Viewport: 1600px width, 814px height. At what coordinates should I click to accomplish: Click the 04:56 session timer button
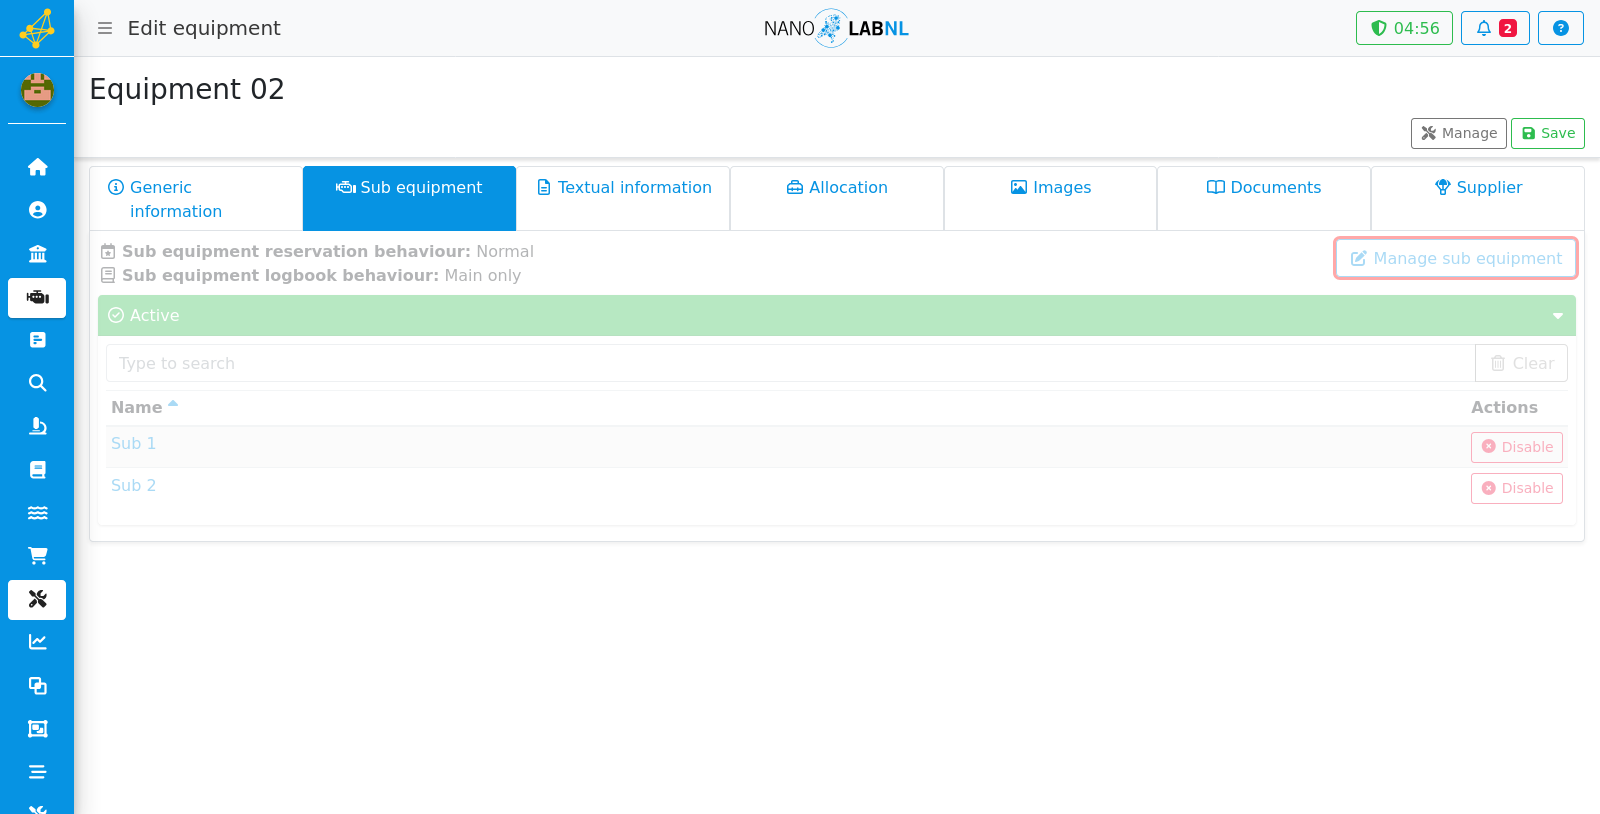tap(1404, 28)
